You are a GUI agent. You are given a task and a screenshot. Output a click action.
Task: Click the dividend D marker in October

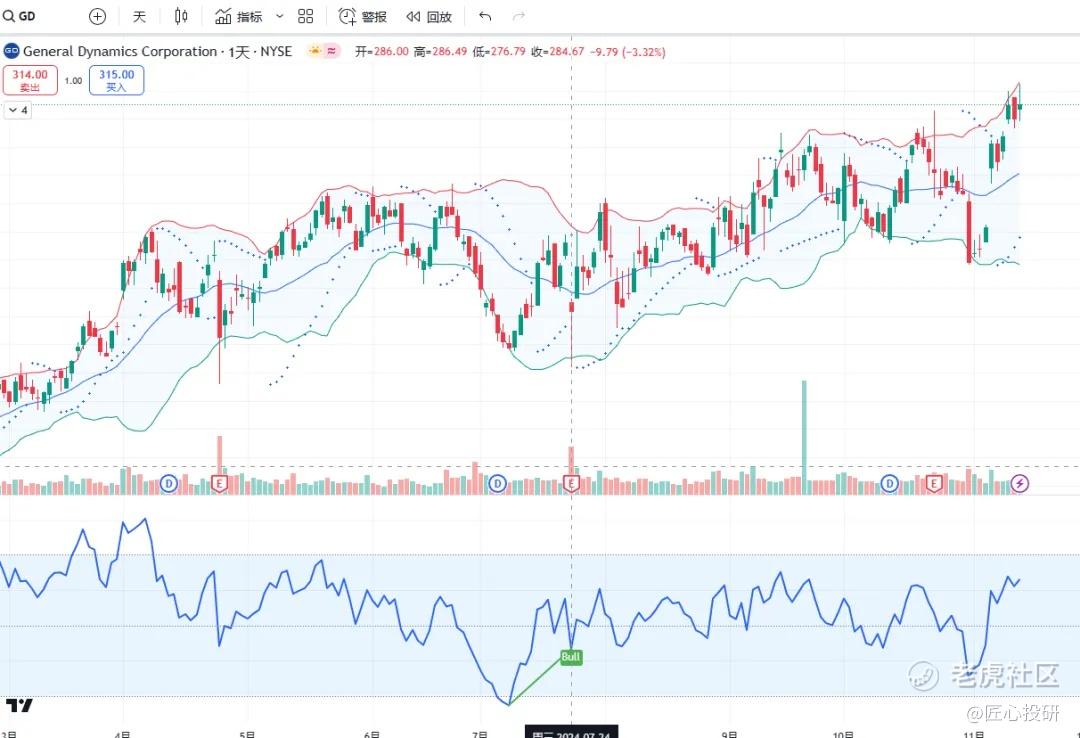[890, 484]
